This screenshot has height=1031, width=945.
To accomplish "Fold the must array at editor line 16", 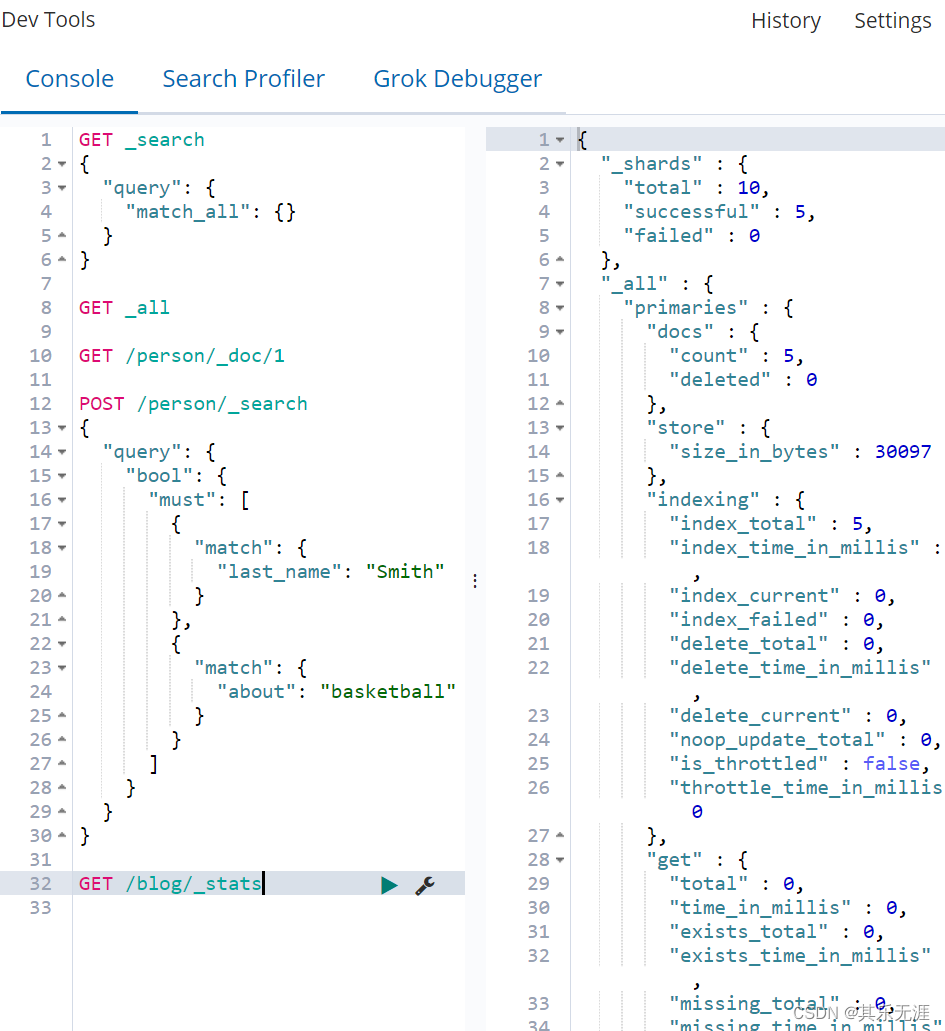I will click(x=62, y=500).
